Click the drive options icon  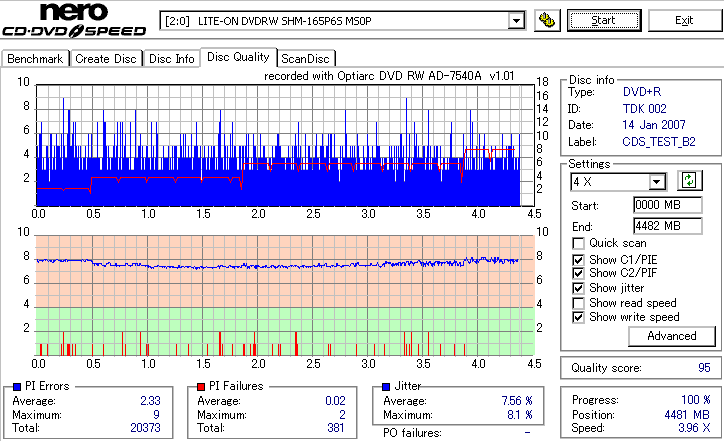coord(547,20)
